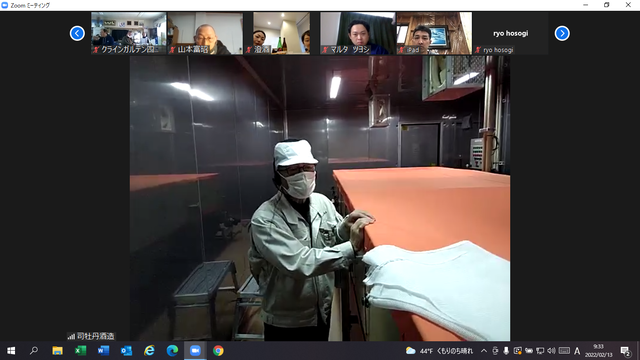Open Google Chrome from the taskbar
Screen dimensions: 640x360
click(218, 351)
